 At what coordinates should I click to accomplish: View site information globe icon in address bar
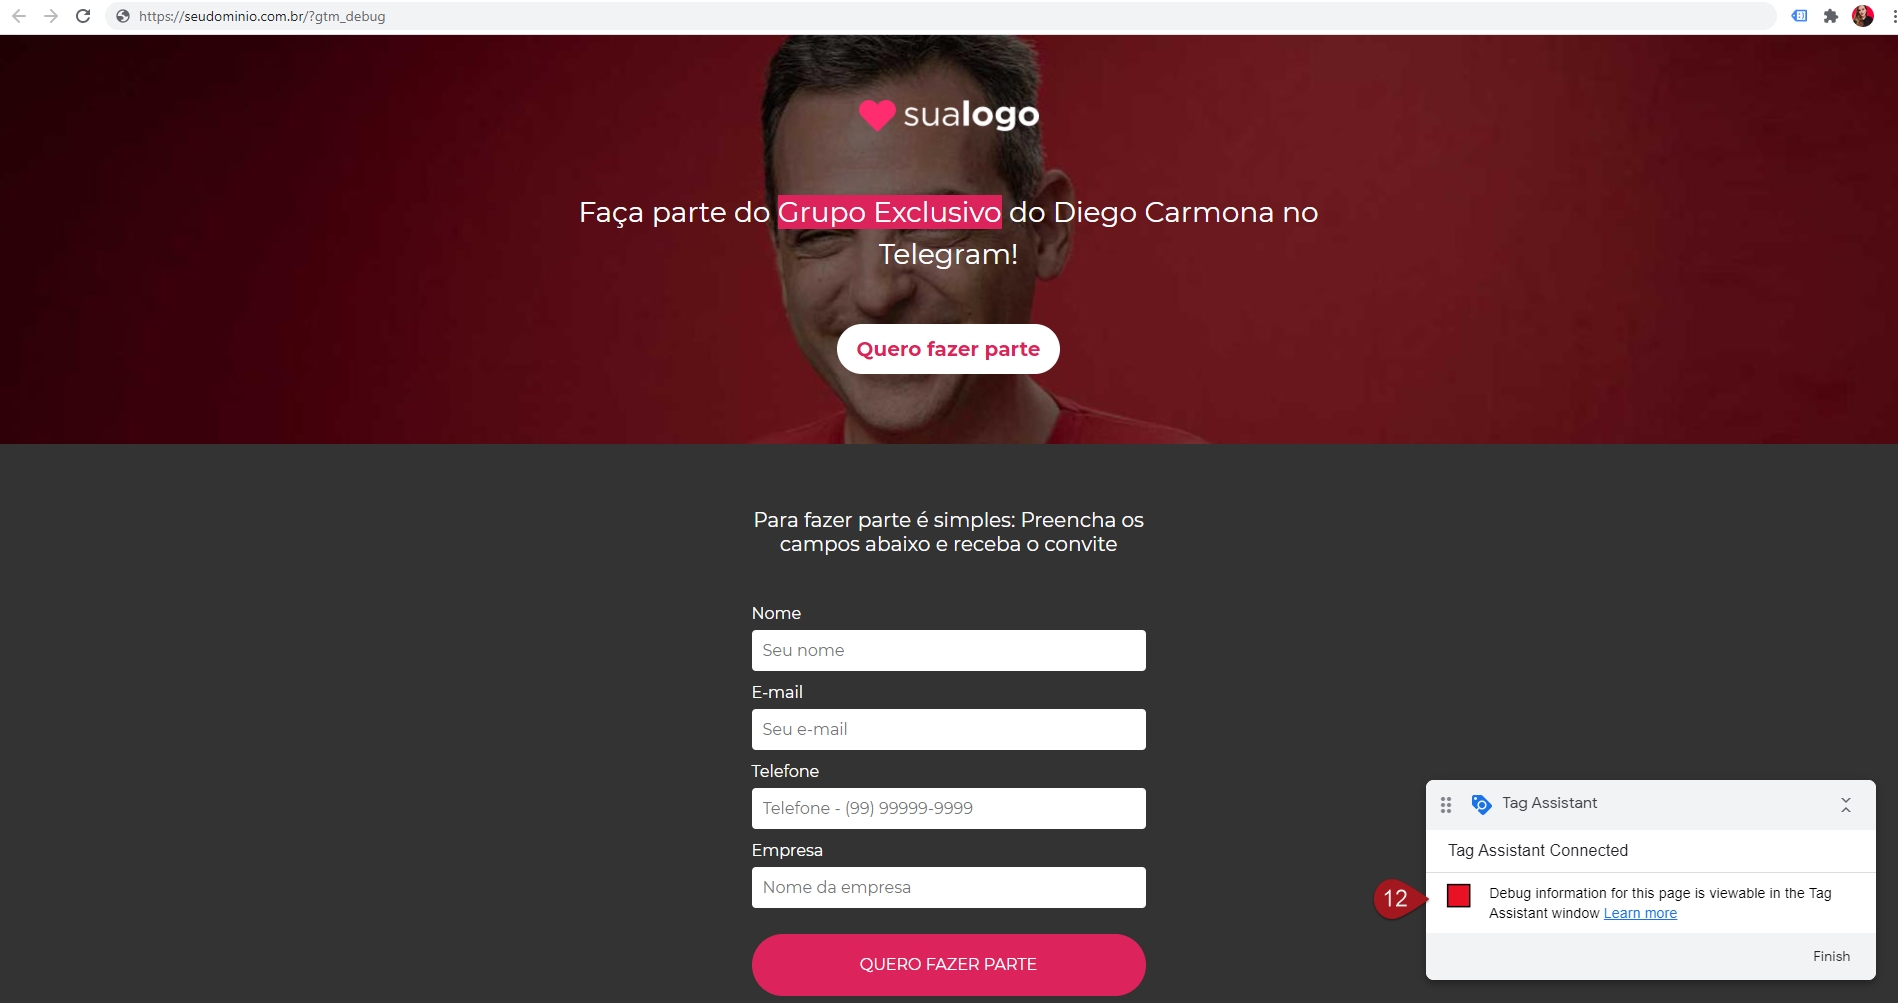coord(123,16)
